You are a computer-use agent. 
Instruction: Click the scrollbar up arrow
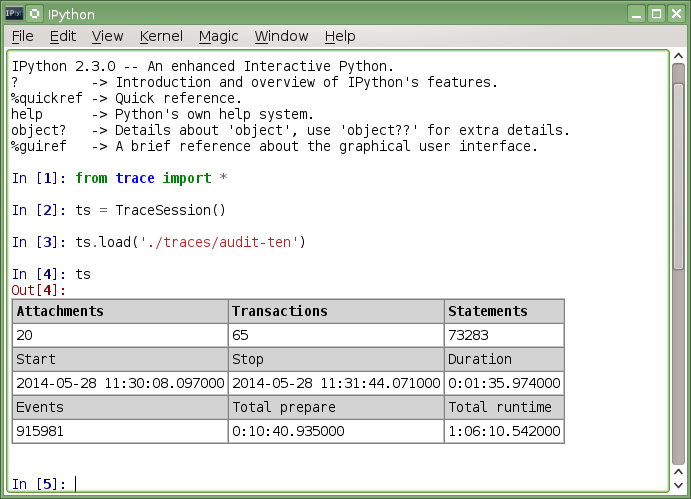click(678, 61)
